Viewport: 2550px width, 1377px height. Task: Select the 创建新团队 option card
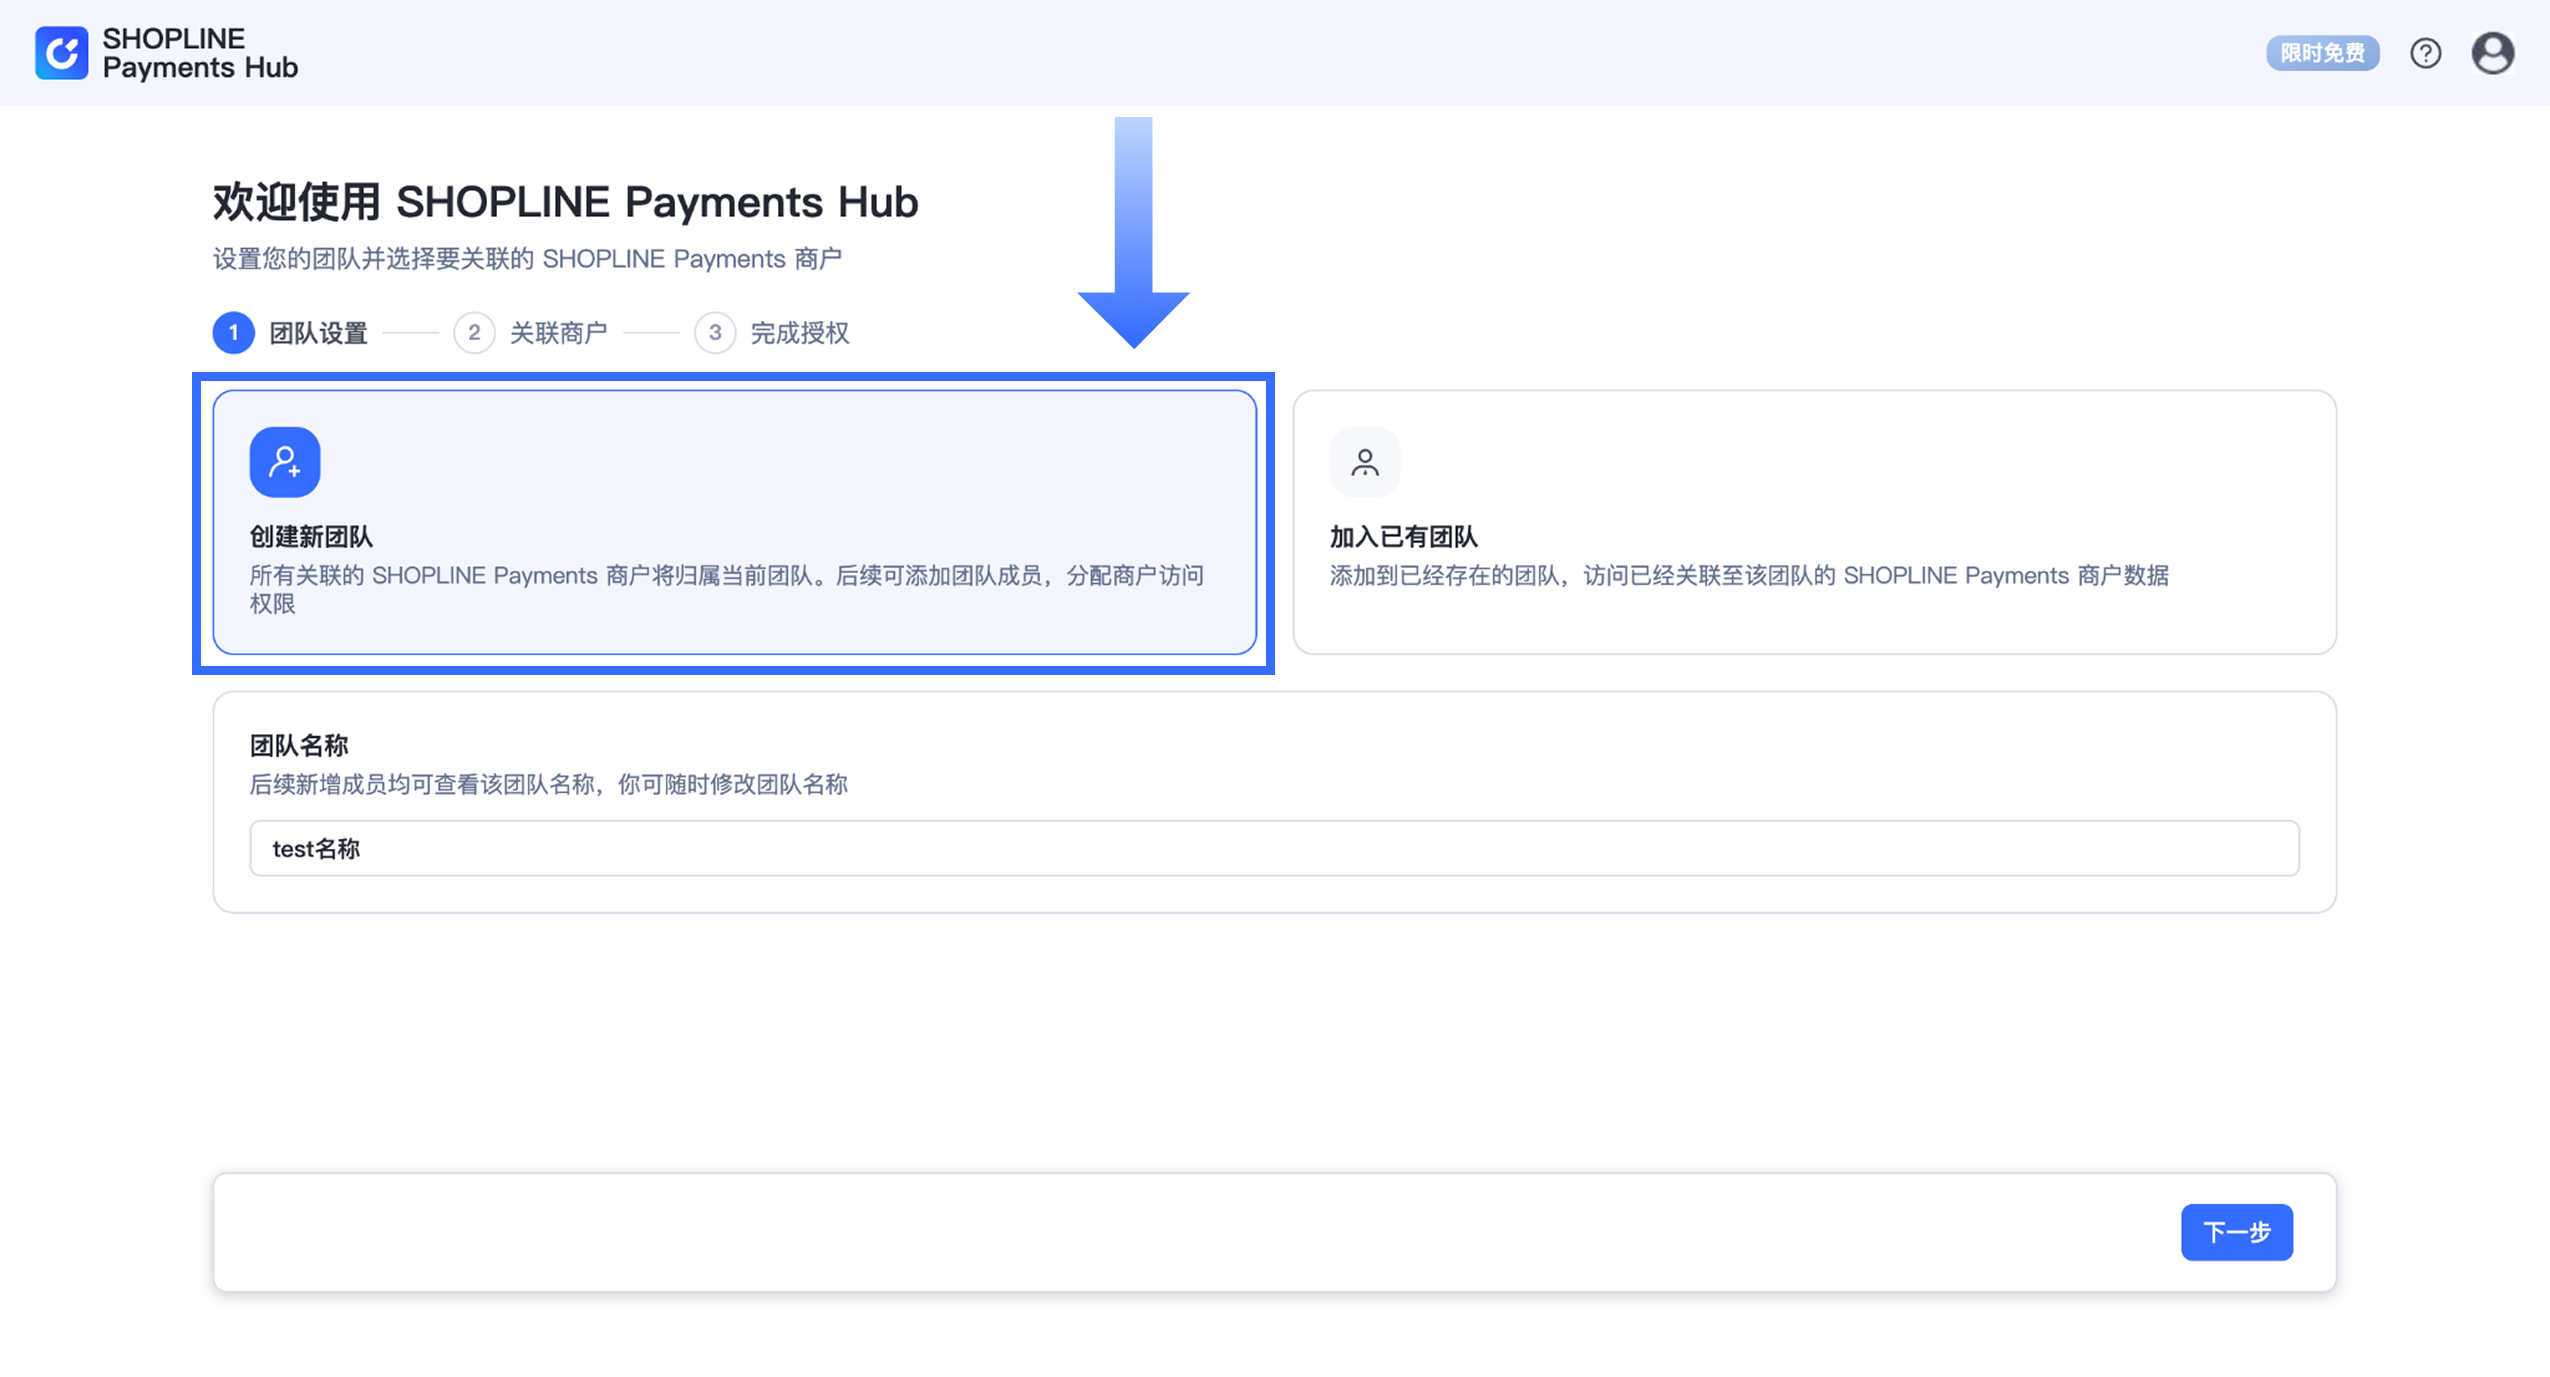734,522
